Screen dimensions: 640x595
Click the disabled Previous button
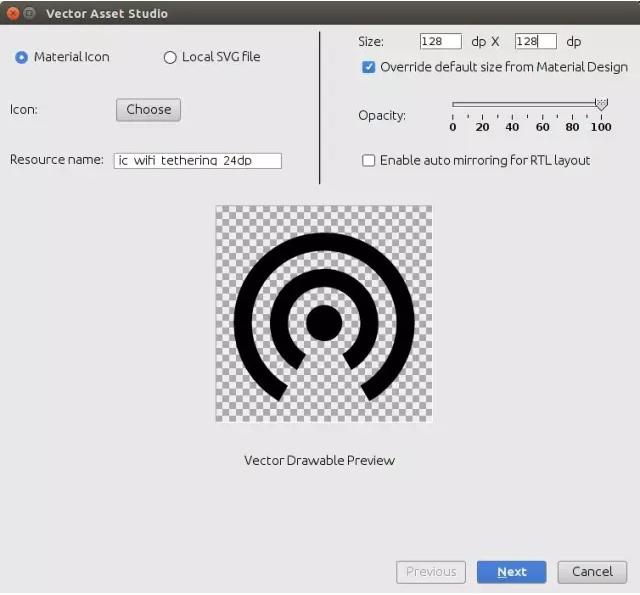point(431,572)
